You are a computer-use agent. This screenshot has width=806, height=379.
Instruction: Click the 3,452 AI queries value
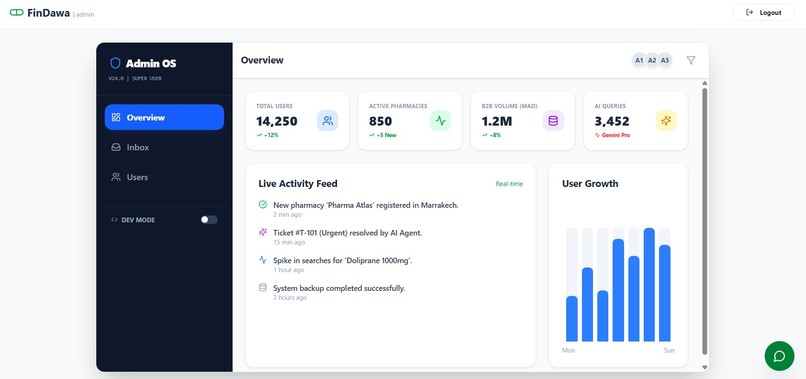point(612,121)
